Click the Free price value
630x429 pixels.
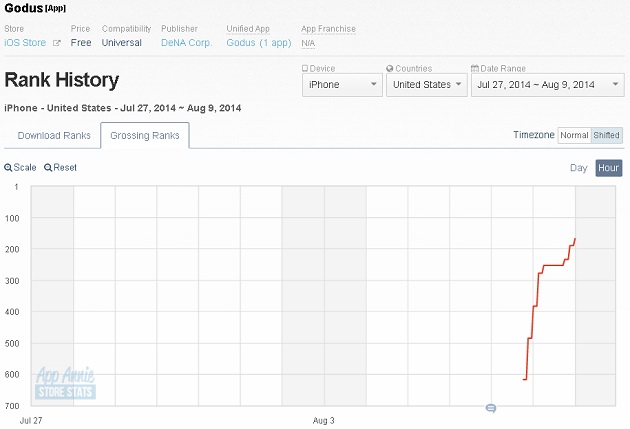81,43
